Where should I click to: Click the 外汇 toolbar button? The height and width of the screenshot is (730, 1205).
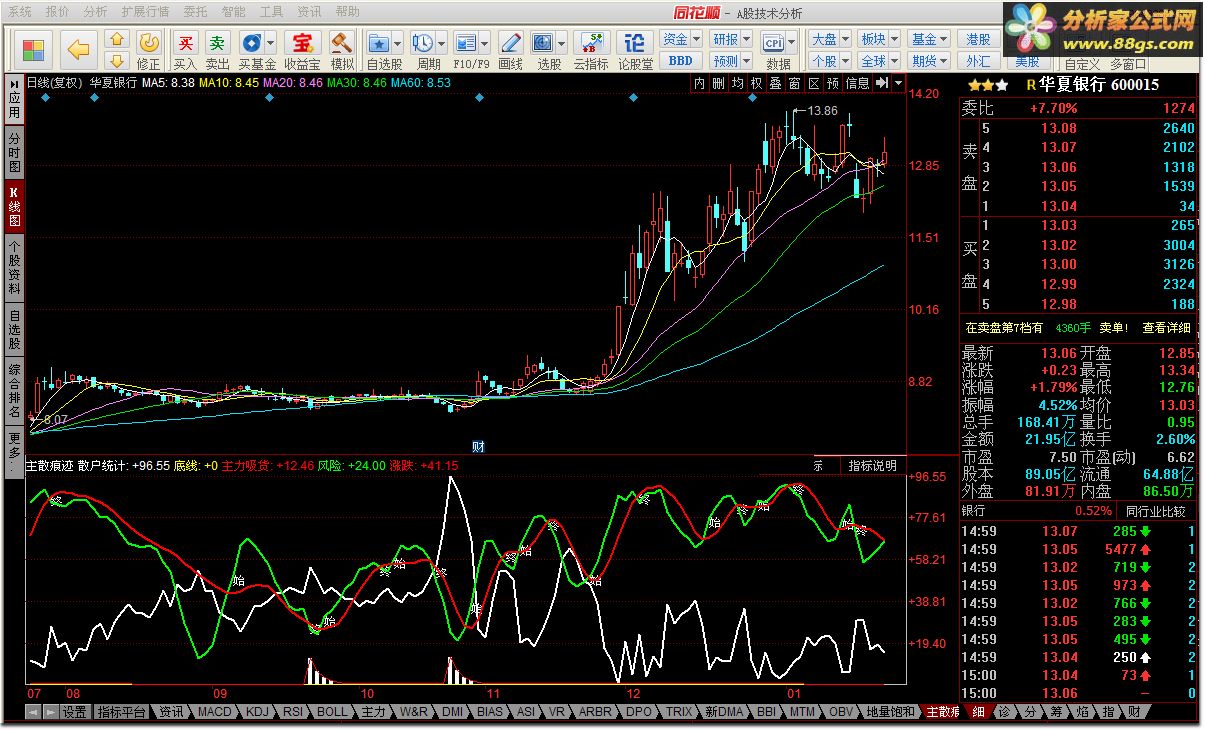coord(977,61)
